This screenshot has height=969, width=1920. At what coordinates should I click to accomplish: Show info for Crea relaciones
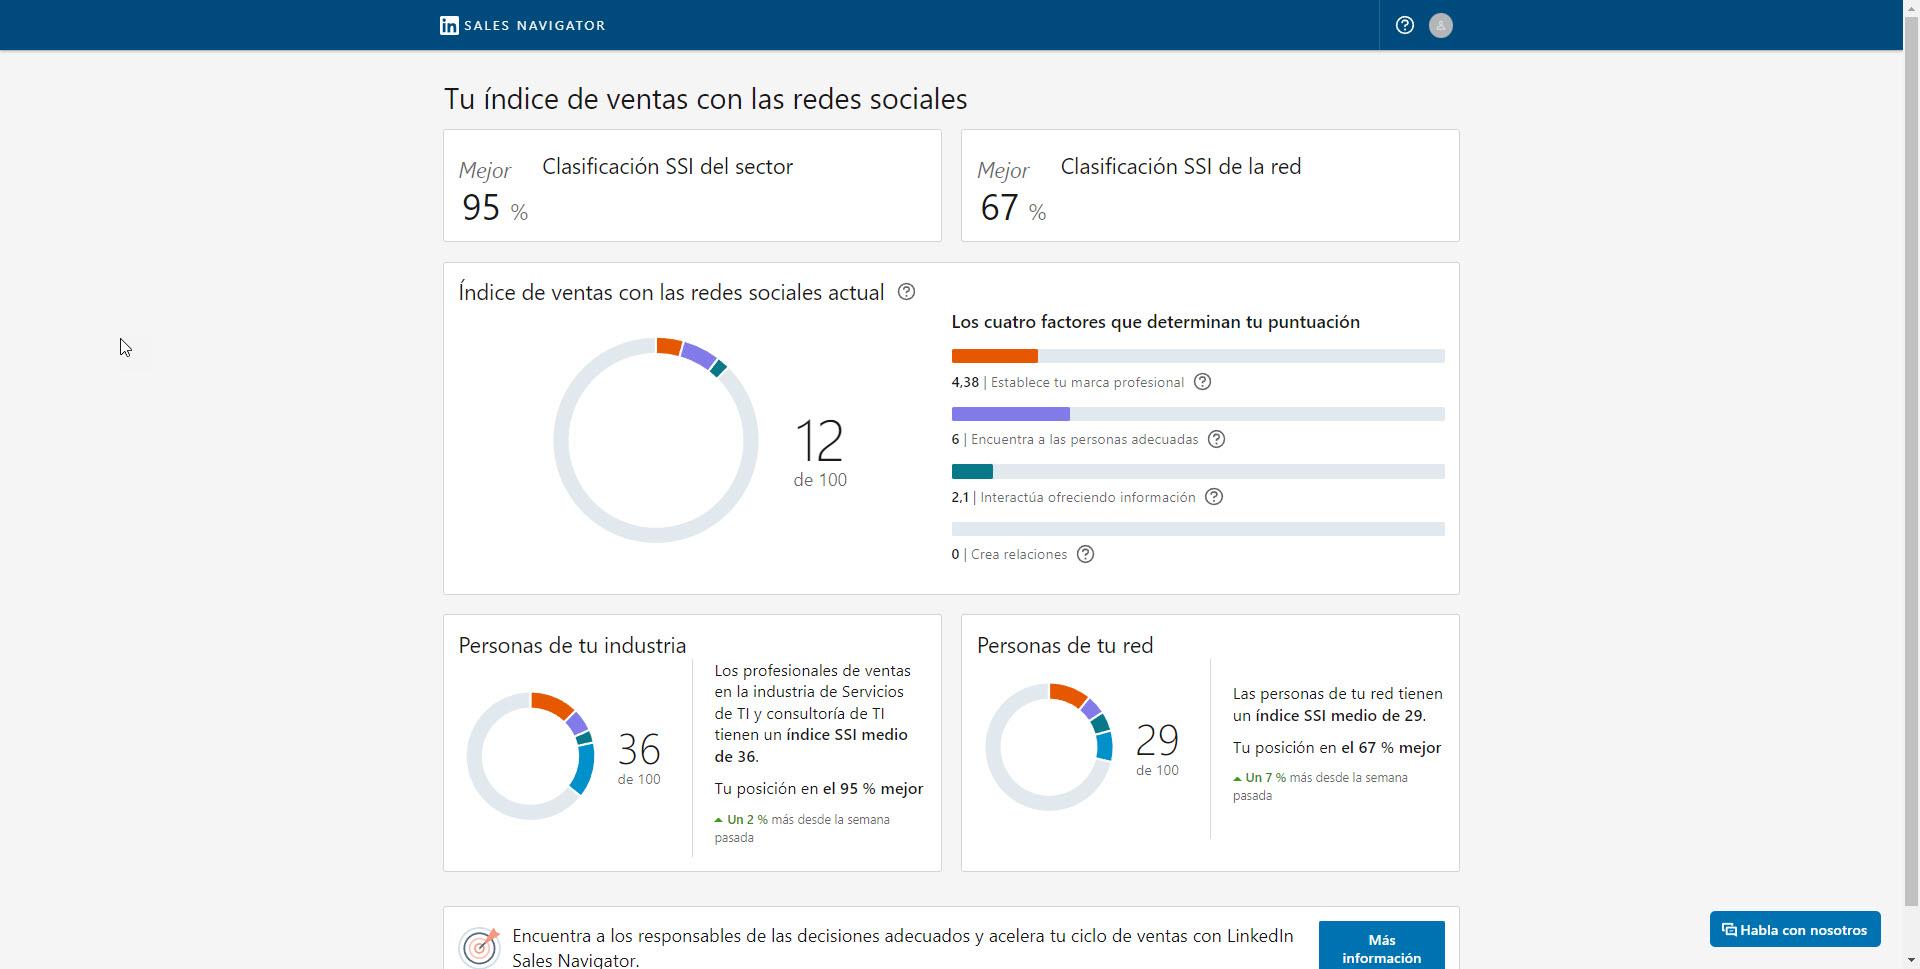(1085, 554)
